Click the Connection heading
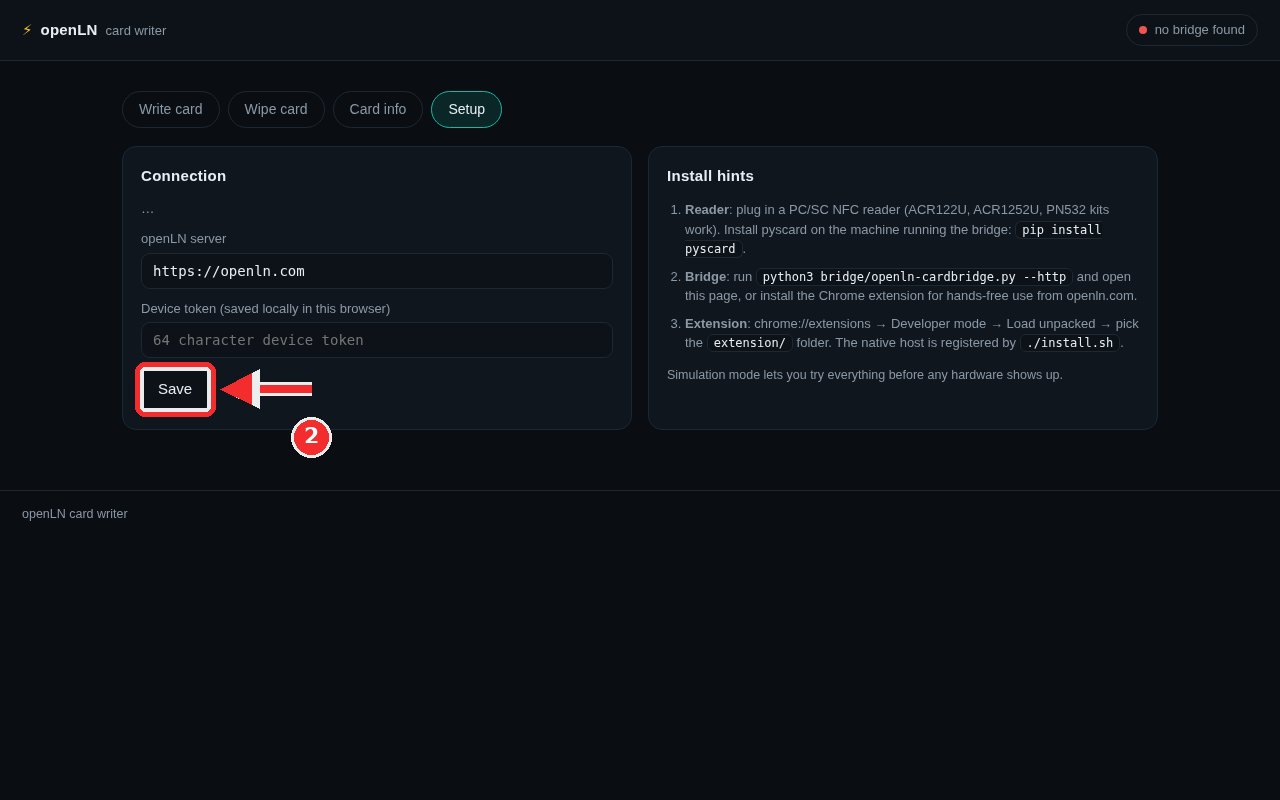 click(x=184, y=176)
